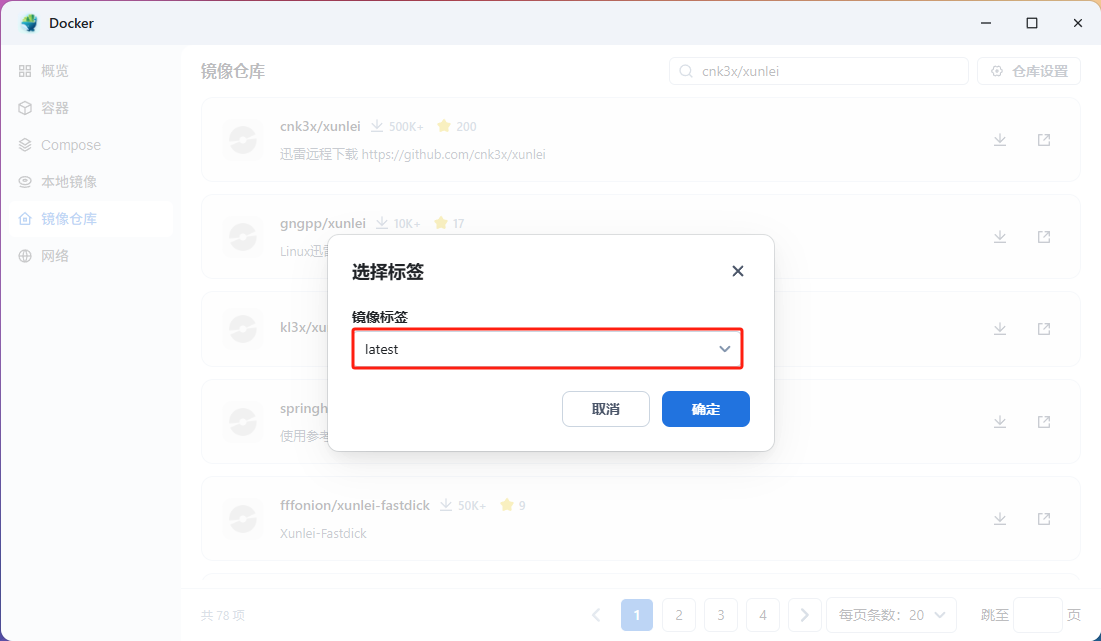This screenshot has height=641, width=1101.
Task: Click gngpp/xunlei 10K+ download count icon
Action: pos(382,223)
